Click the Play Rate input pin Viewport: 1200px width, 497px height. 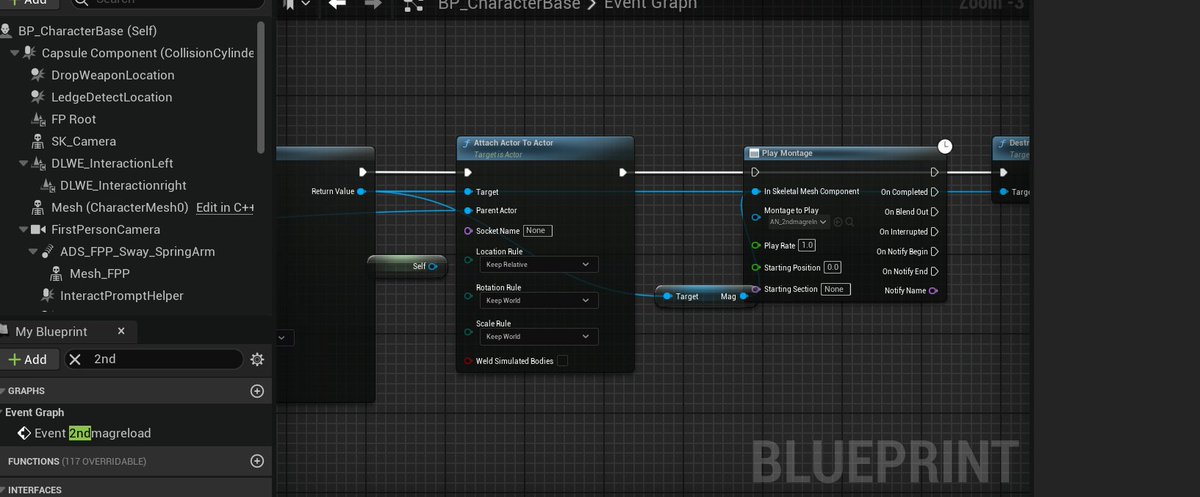click(x=756, y=245)
